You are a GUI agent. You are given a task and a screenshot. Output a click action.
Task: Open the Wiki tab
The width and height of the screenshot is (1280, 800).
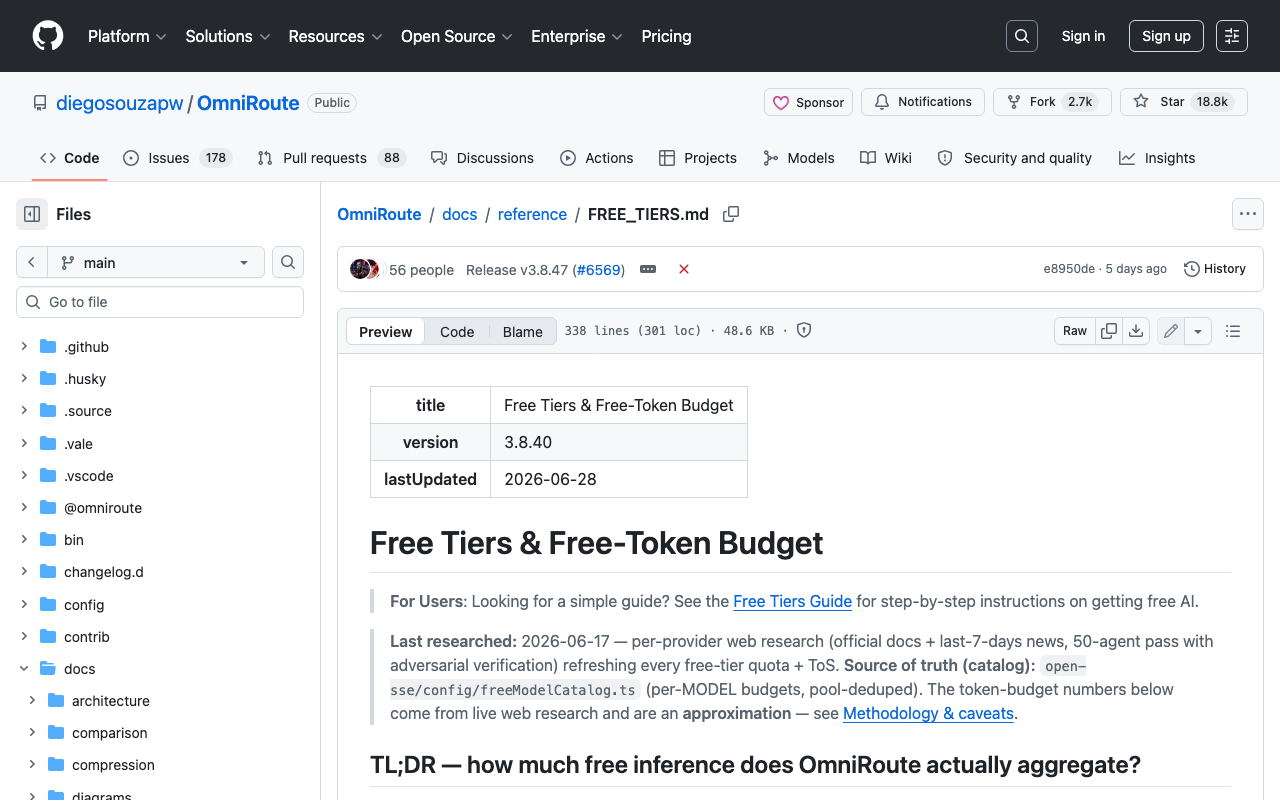point(886,158)
